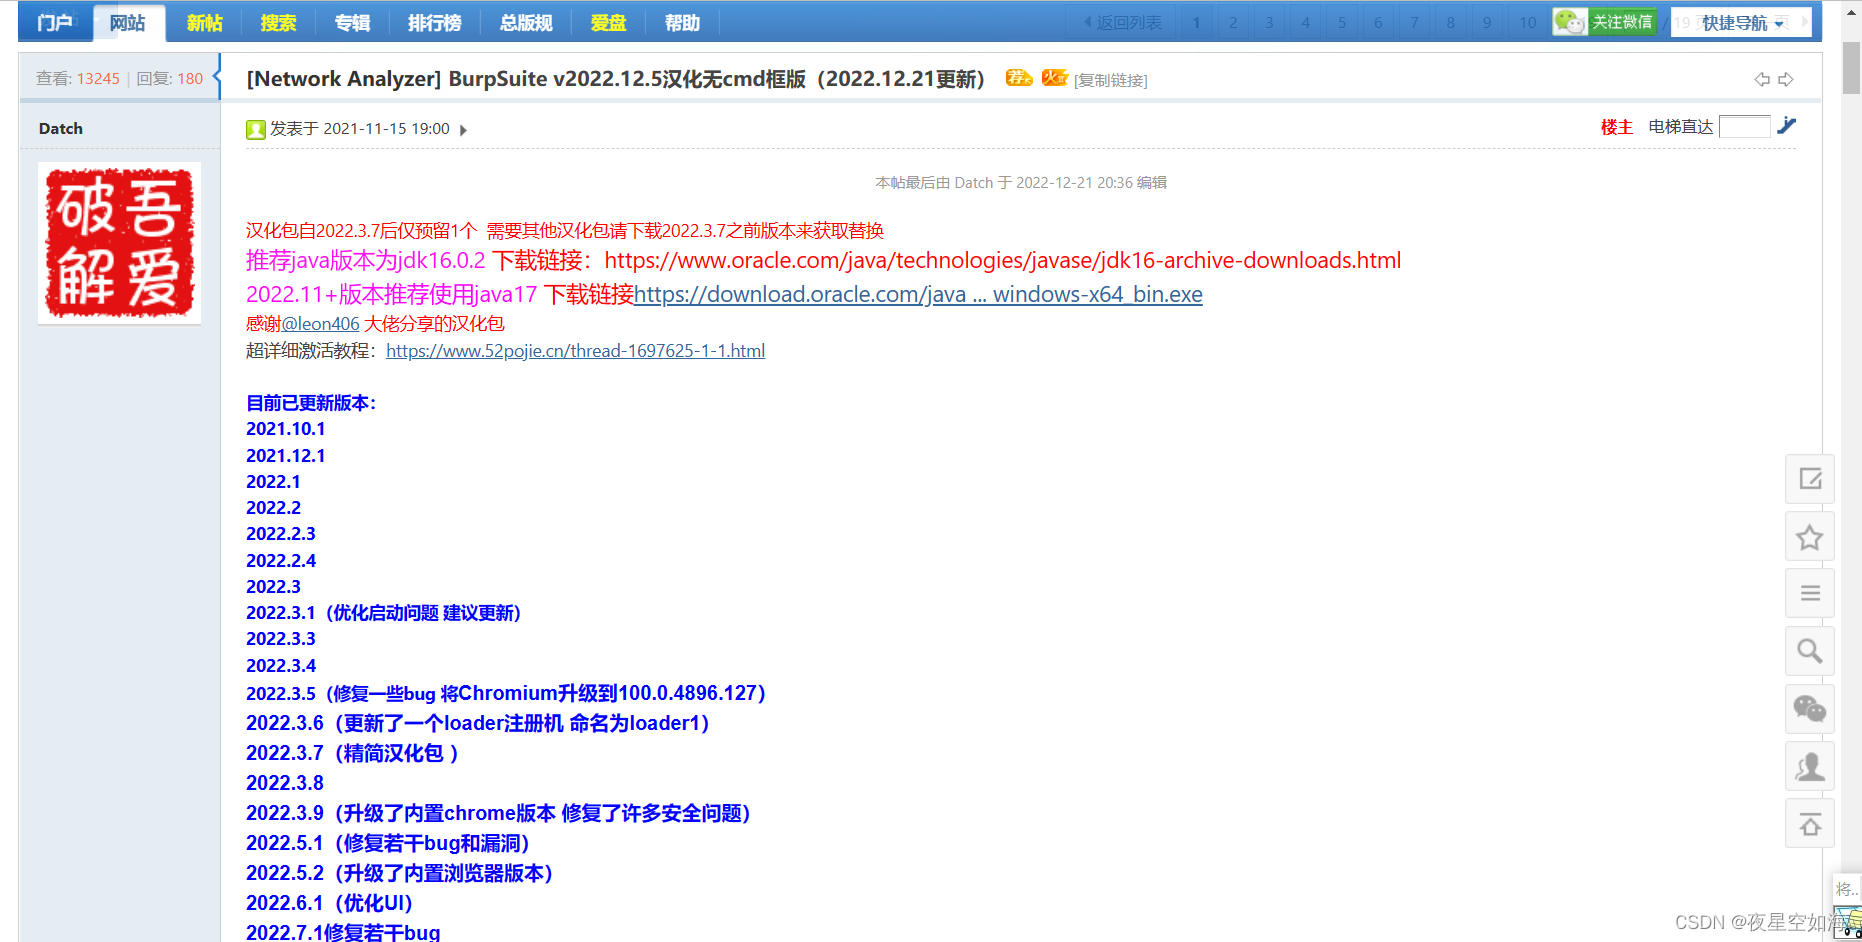Click the 复制链接 copy link text
This screenshot has width=1862, height=942.
coord(1111,81)
